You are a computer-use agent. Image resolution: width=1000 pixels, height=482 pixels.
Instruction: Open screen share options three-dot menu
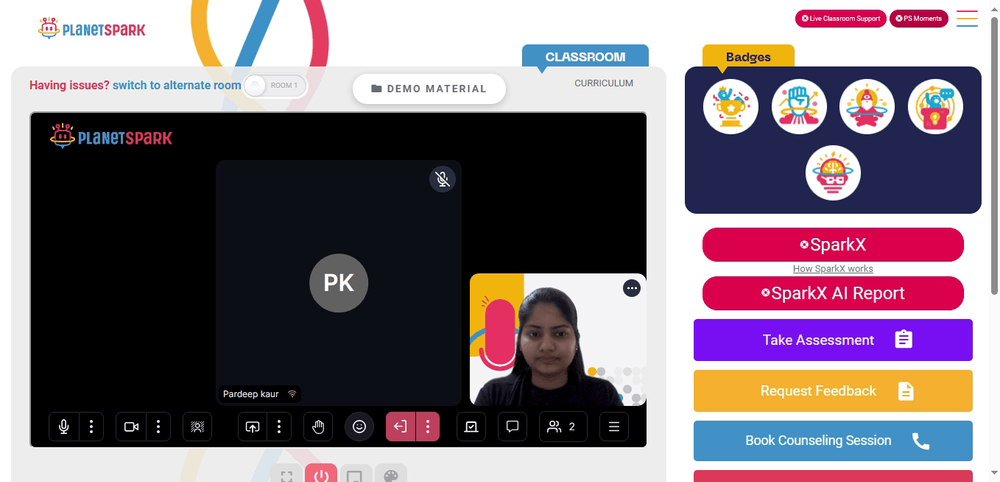279,427
